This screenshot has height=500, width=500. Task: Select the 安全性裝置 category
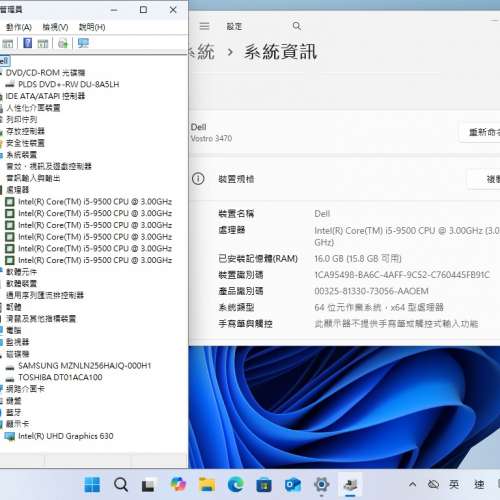tap(25, 143)
